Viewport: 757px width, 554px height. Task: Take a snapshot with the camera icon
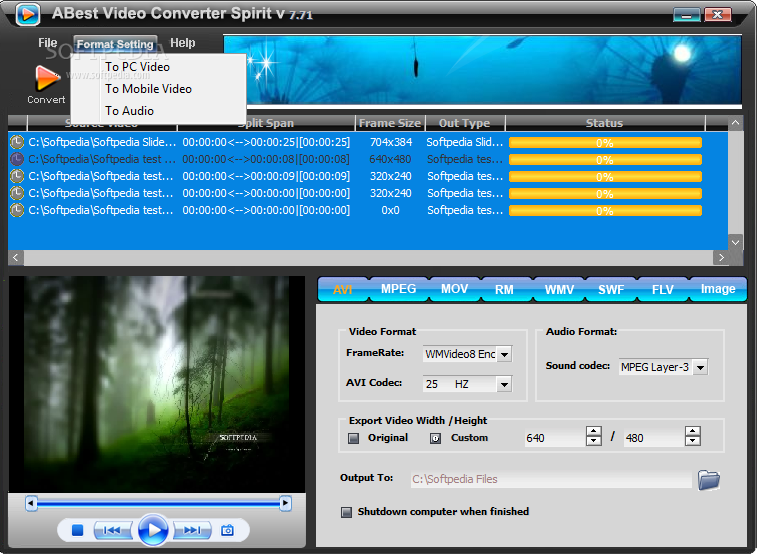tap(227, 530)
